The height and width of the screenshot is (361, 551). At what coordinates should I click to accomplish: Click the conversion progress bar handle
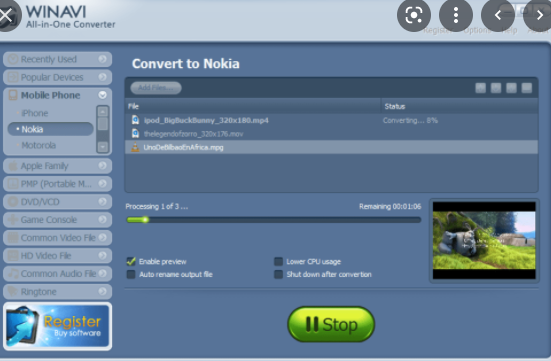click(x=145, y=220)
